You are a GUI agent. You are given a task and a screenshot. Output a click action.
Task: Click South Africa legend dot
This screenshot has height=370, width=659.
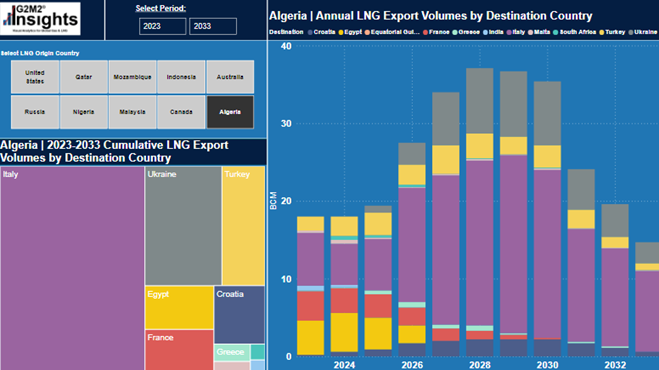[556, 32]
